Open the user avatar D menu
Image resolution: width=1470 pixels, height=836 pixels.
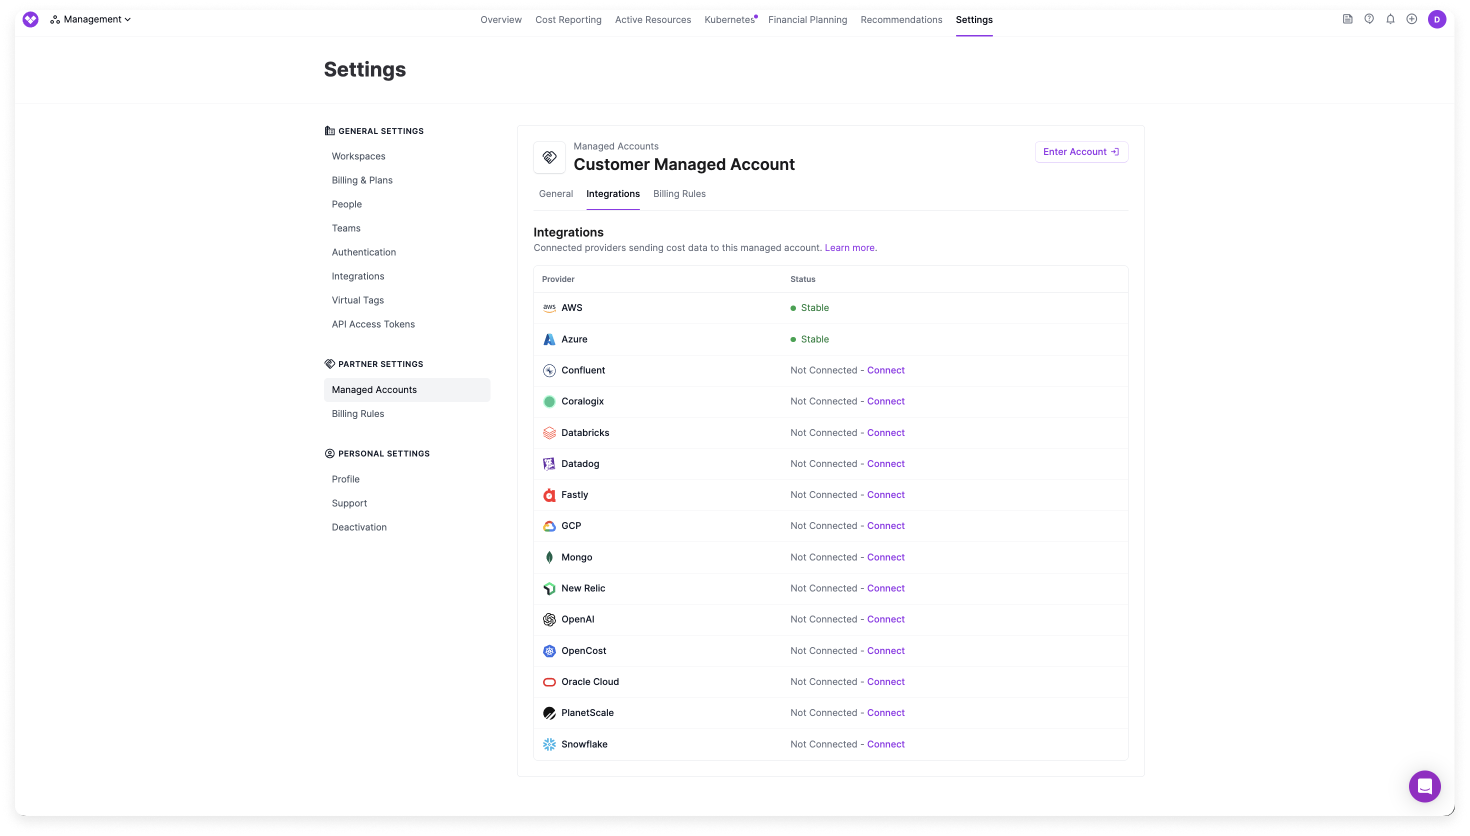pyautogui.click(x=1437, y=19)
